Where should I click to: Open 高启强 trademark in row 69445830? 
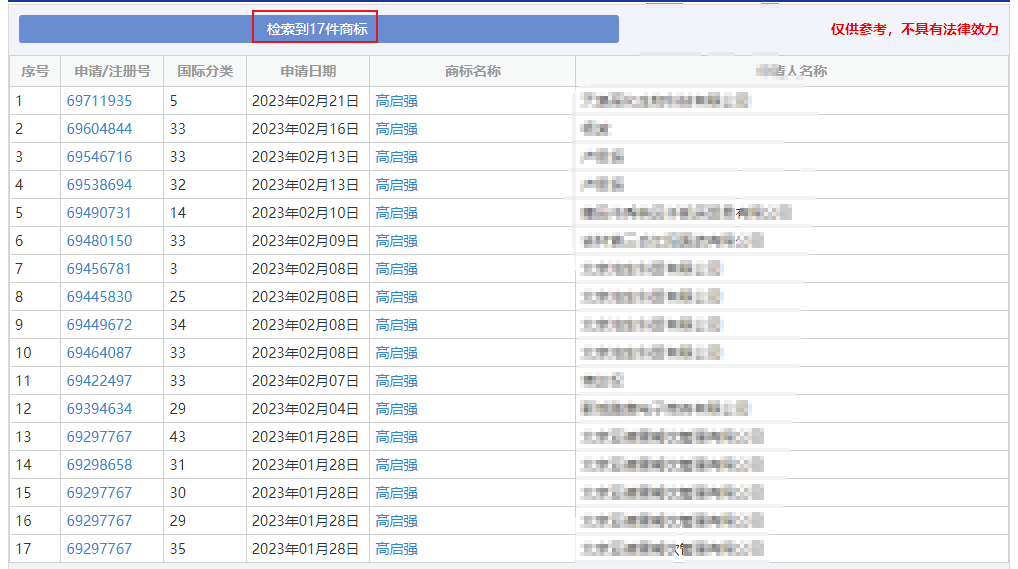coord(397,296)
